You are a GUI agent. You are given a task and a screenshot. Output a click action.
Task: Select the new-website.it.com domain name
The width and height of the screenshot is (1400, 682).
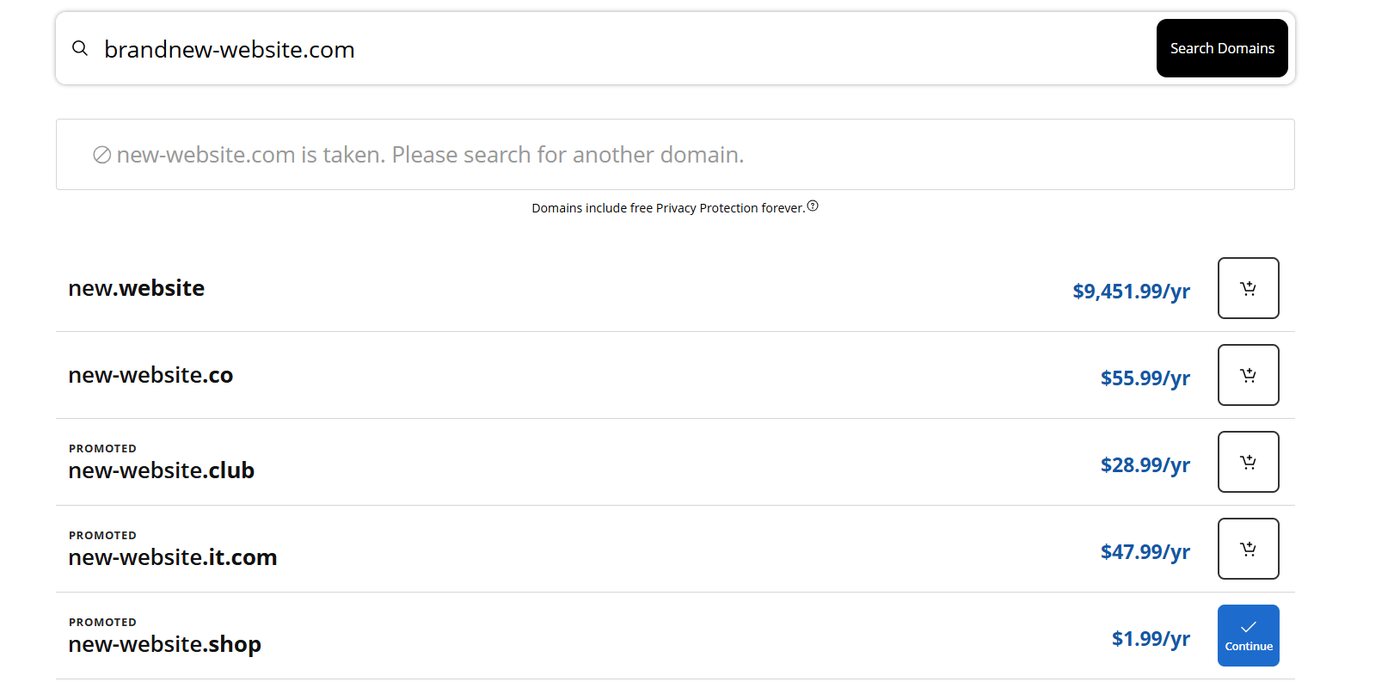[x=172, y=557]
